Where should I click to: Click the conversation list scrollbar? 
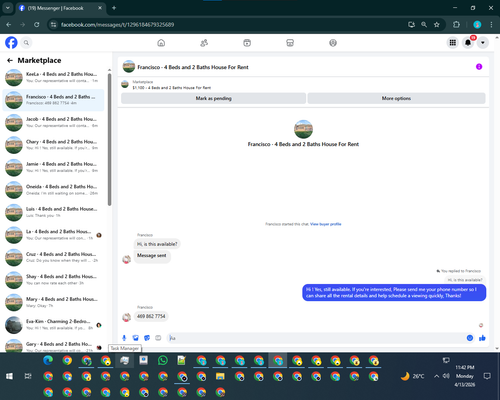coord(109,139)
